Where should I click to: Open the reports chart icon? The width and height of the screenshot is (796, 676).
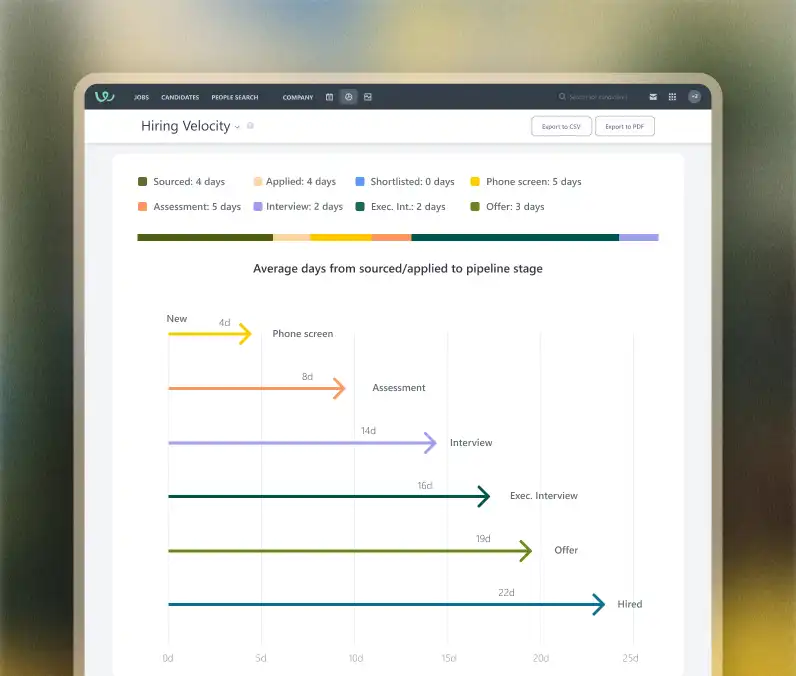tap(349, 97)
